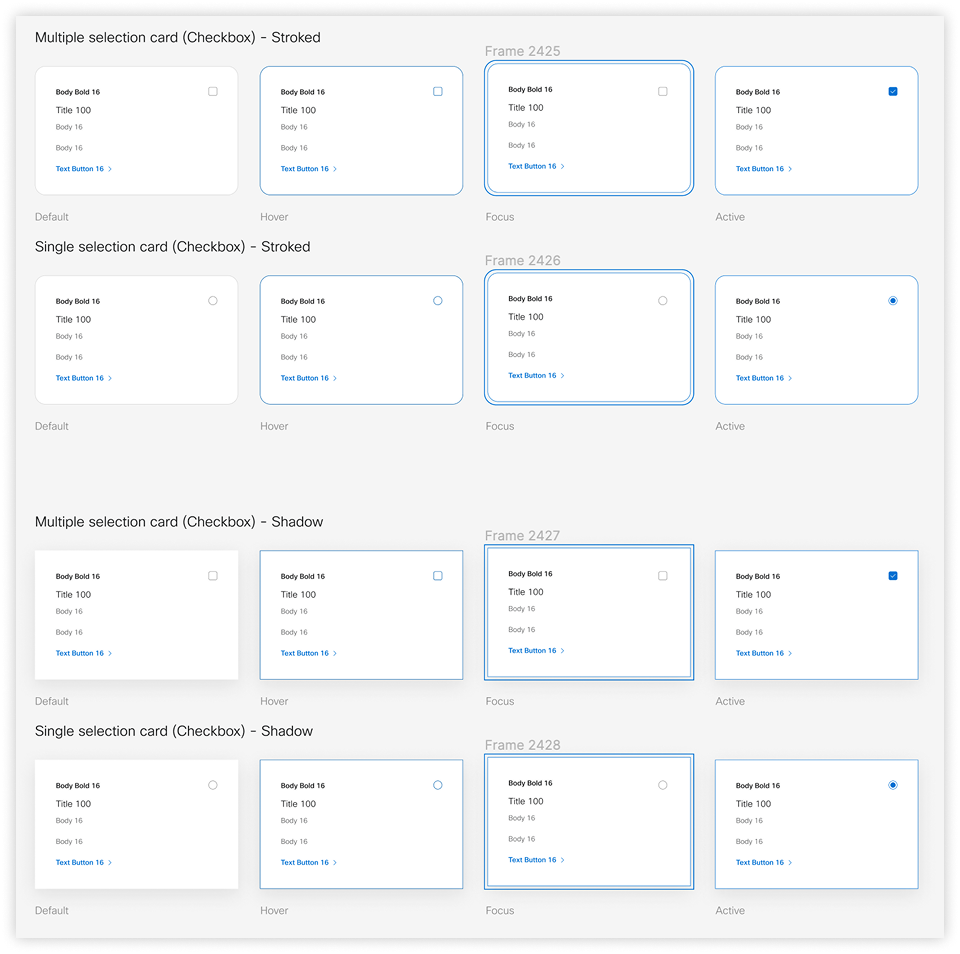The width and height of the screenshot is (960, 954).
Task: Select the Frame 2425 label
Action: tap(522, 51)
